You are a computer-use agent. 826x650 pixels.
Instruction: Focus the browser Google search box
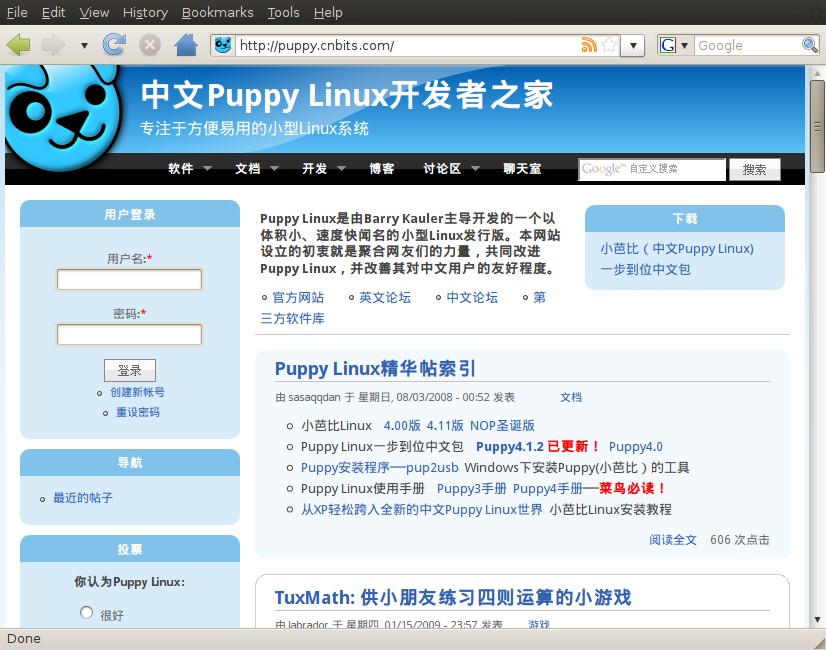pos(748,45)
